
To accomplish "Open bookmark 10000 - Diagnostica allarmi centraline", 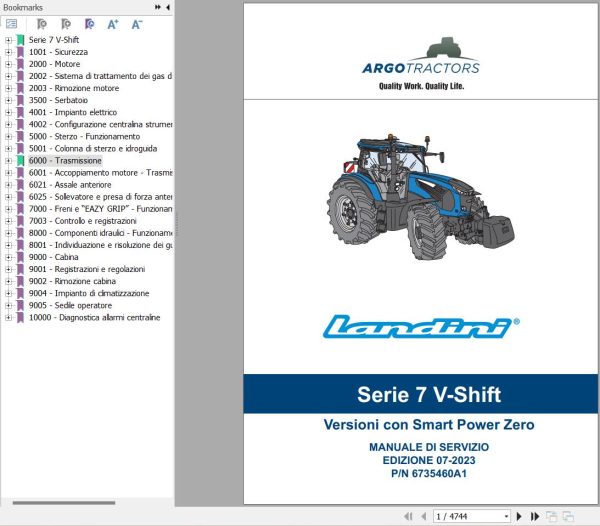I will pos(94,318).
